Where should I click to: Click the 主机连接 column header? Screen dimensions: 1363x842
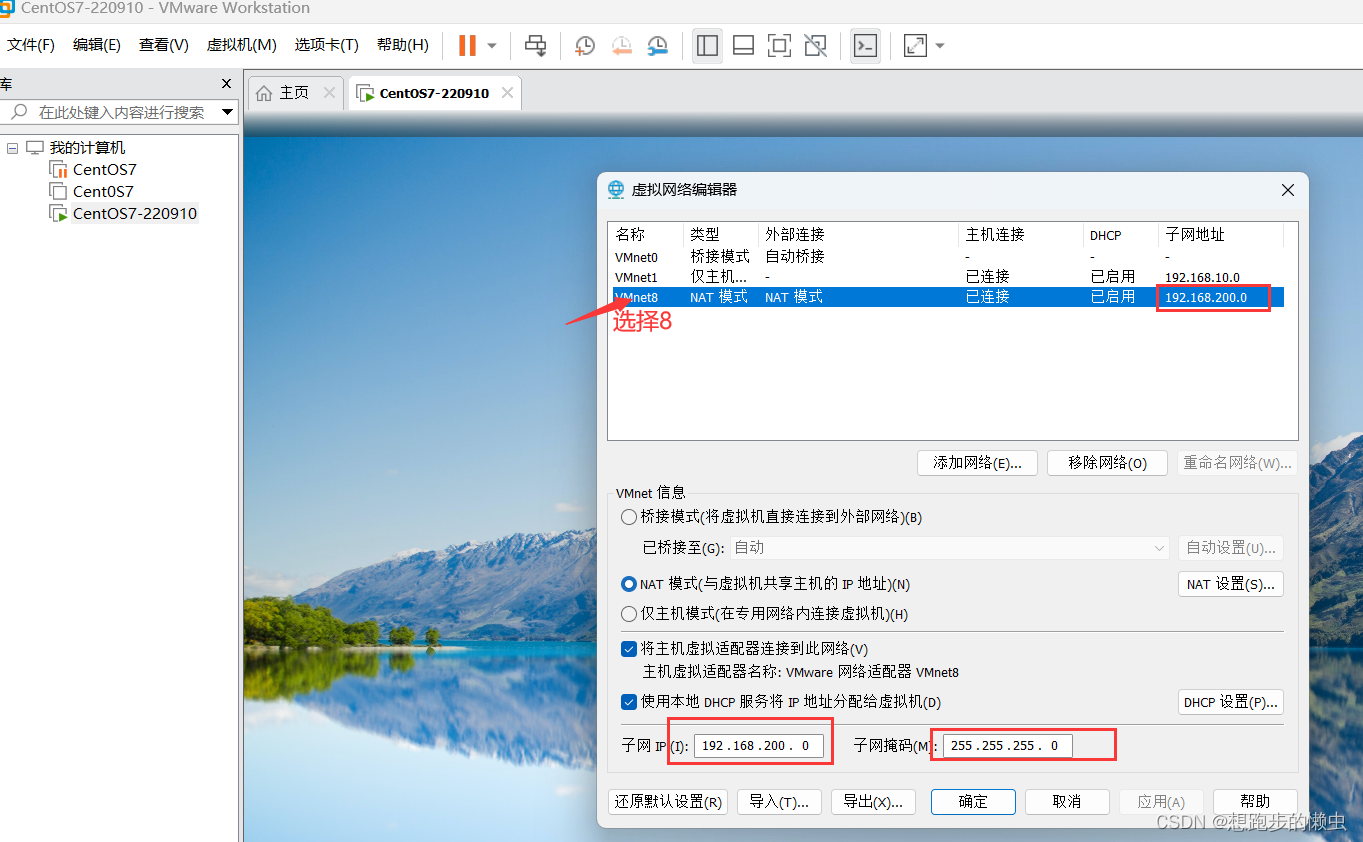click(x=1021, y=235)
